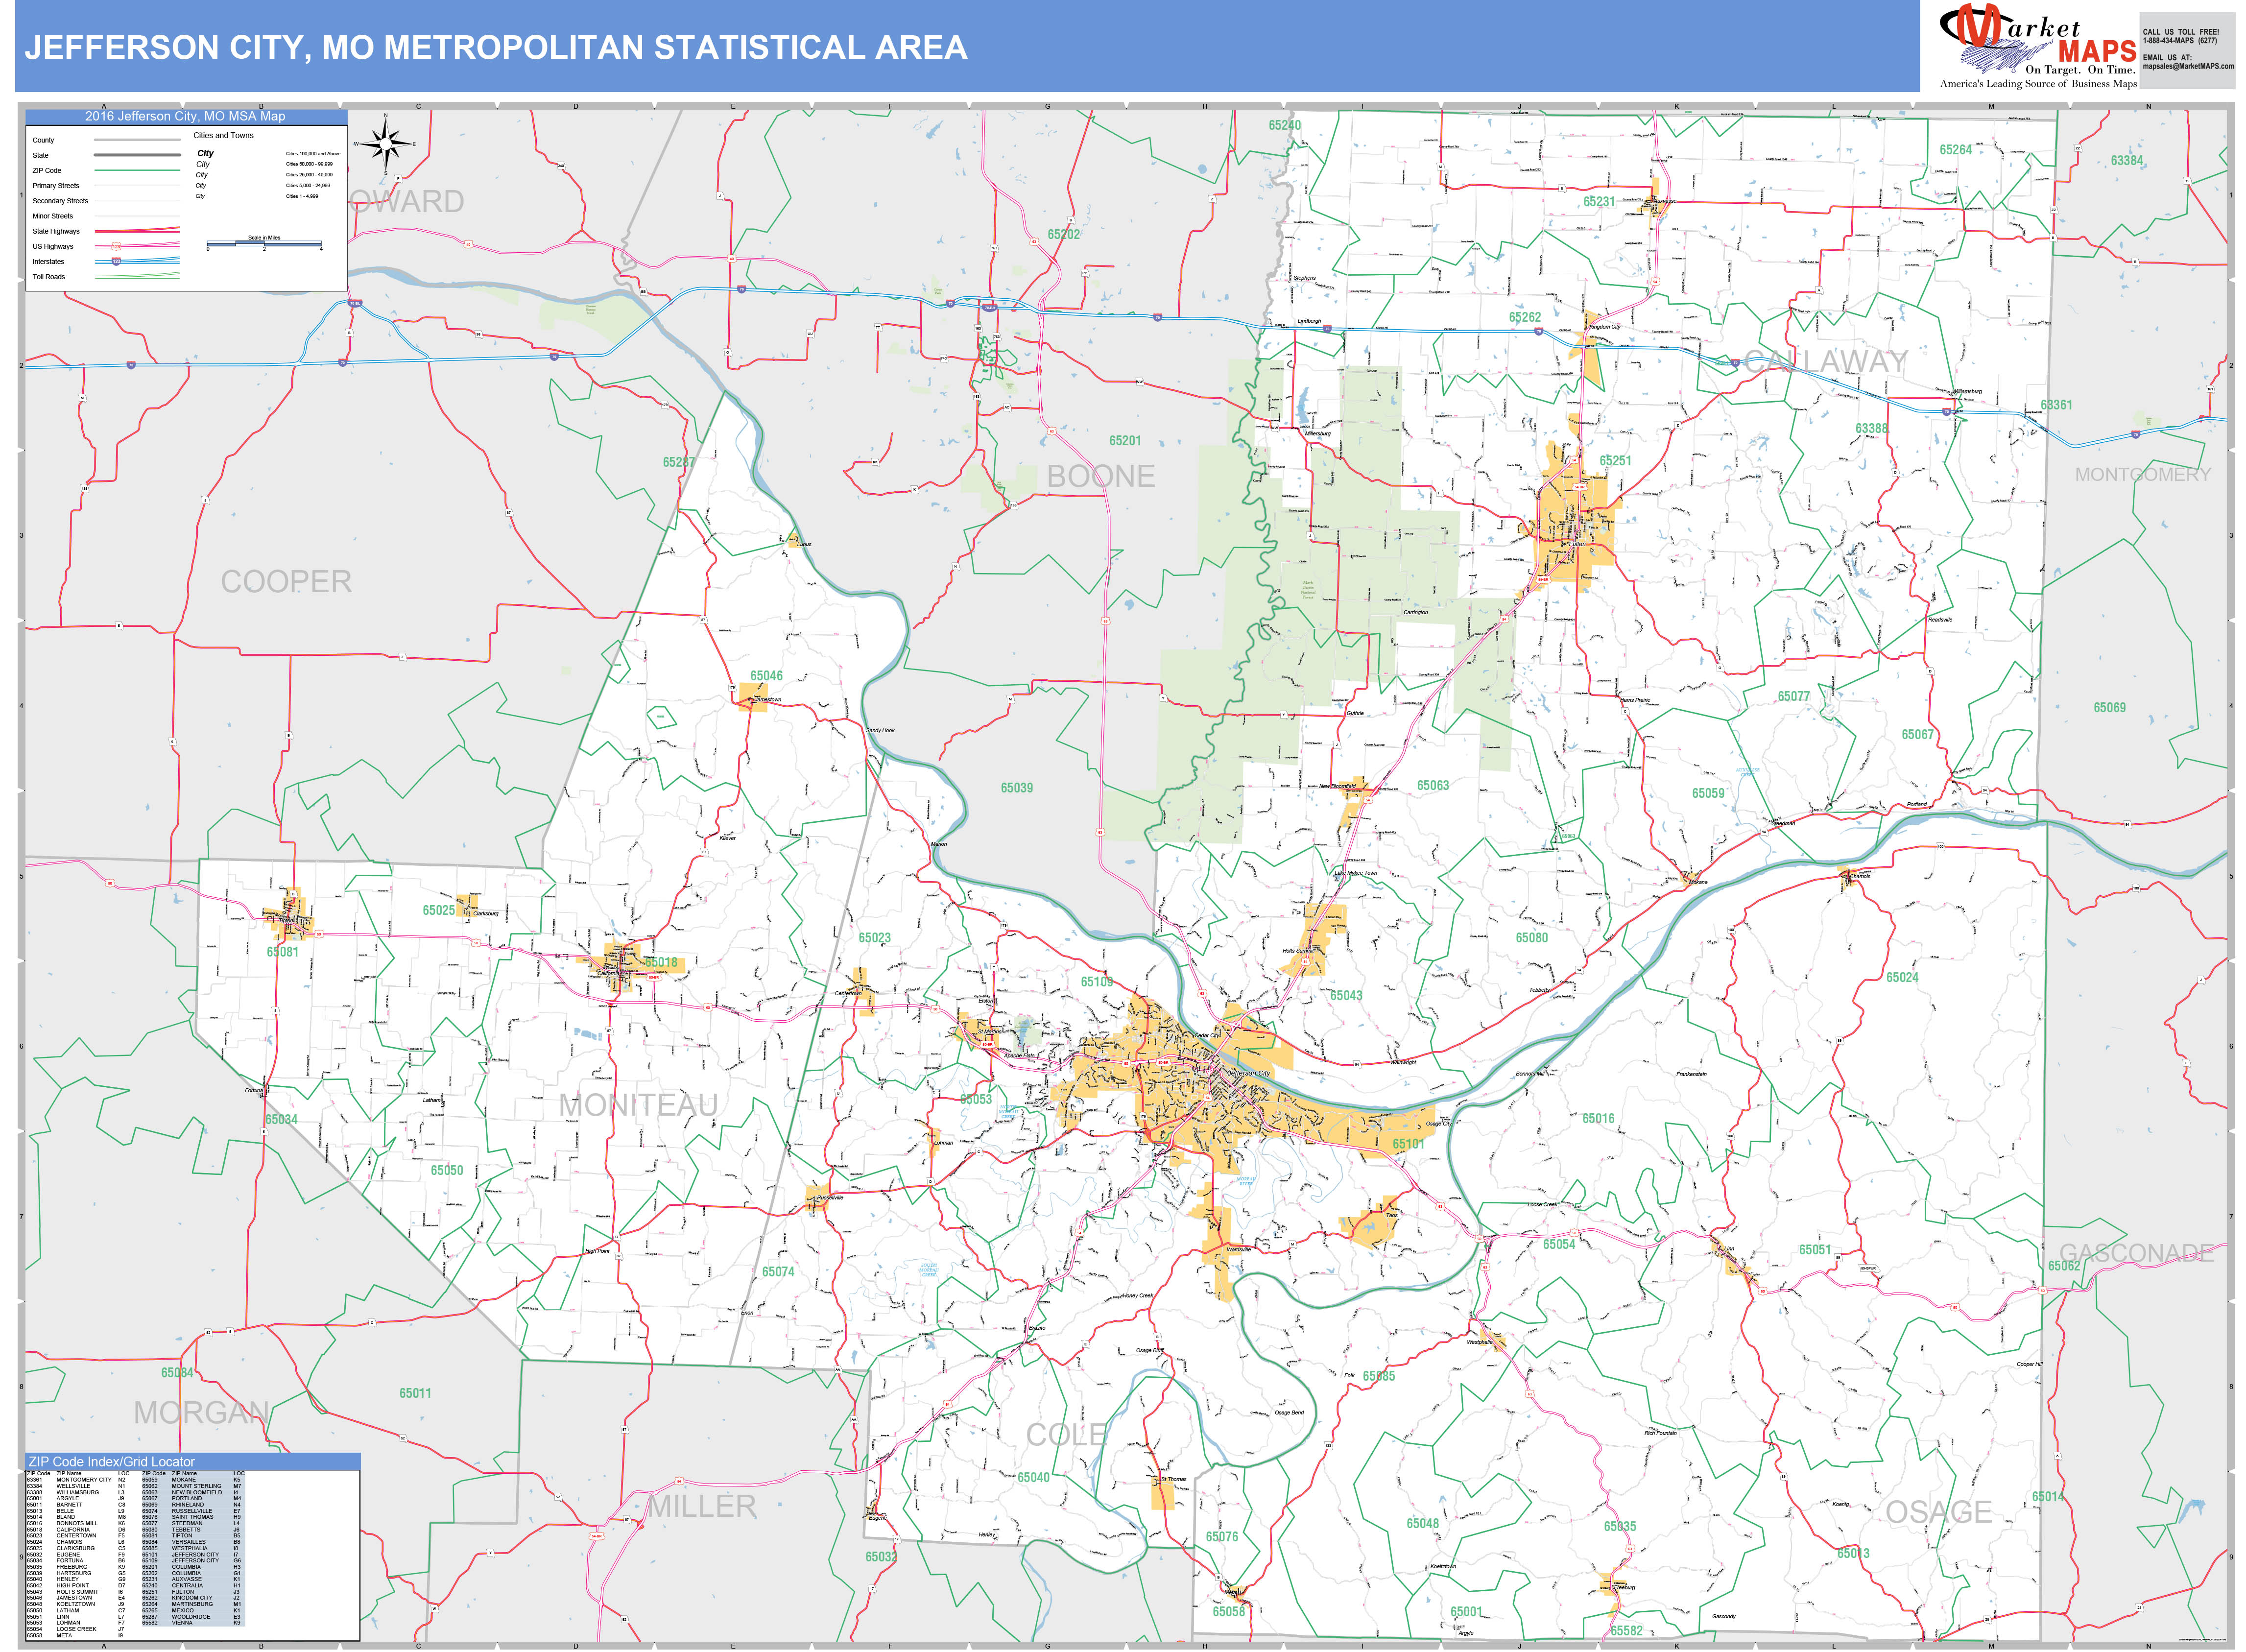Expand the Cities and Towns legend section

tap(224, 135)
